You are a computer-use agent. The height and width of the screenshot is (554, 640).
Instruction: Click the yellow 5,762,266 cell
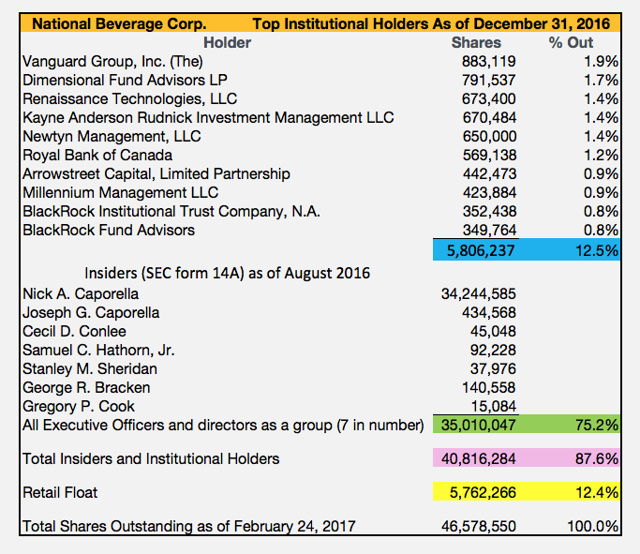coord(476,492)
